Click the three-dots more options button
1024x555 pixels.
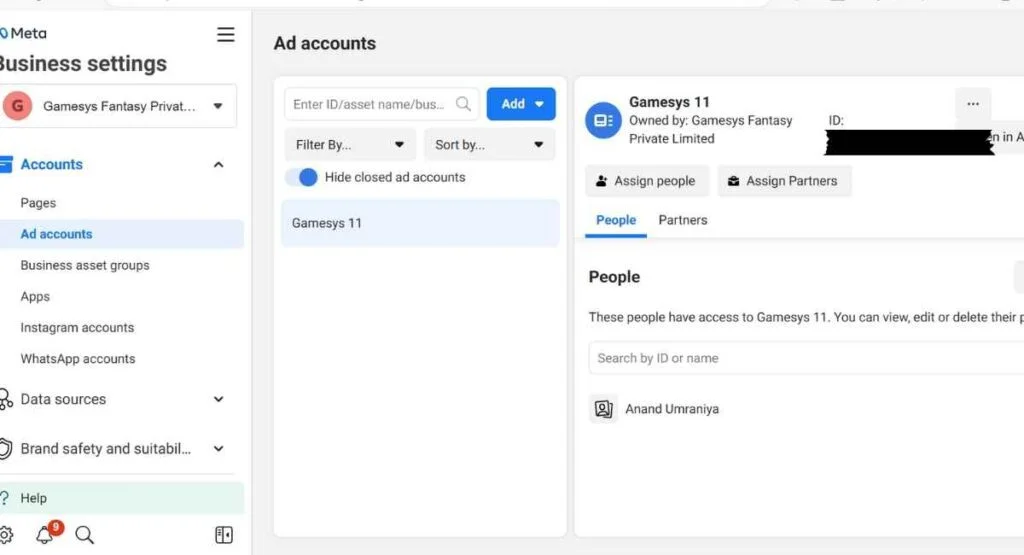(973, 104)
